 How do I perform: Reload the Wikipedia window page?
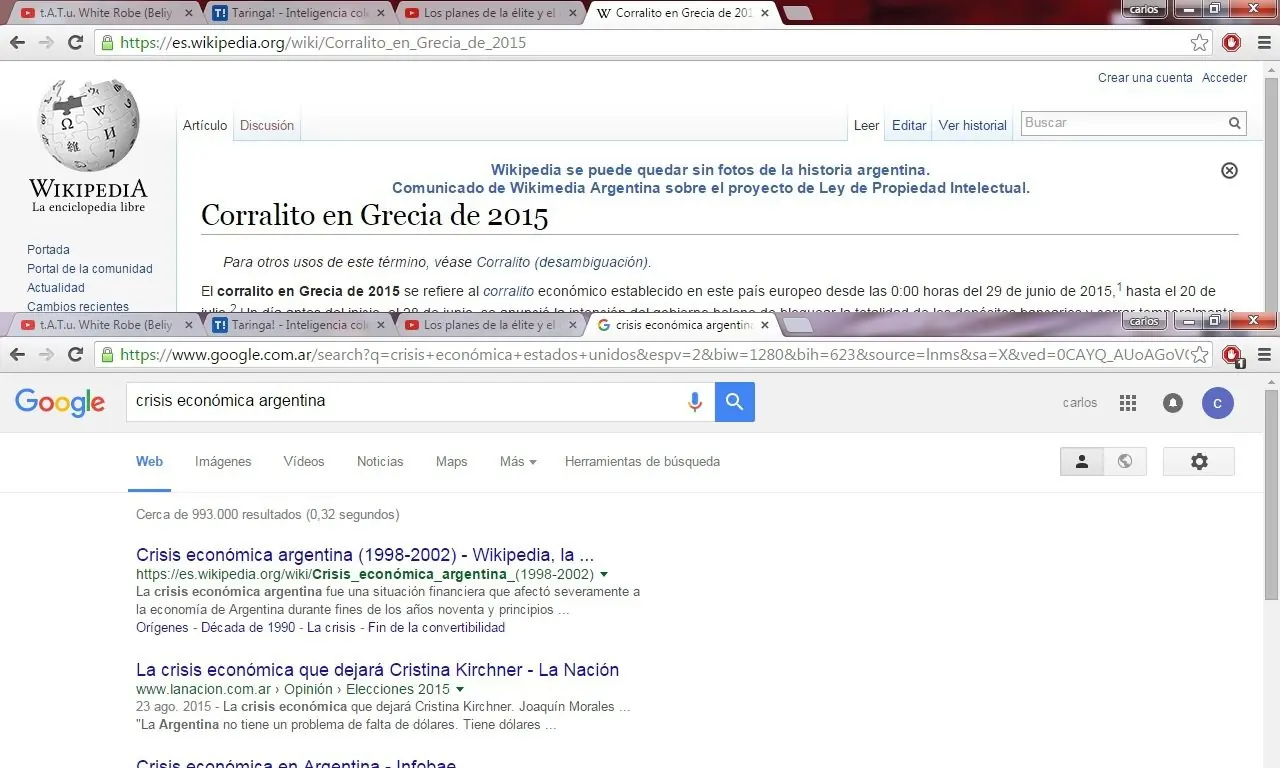(x=75, y=43)
